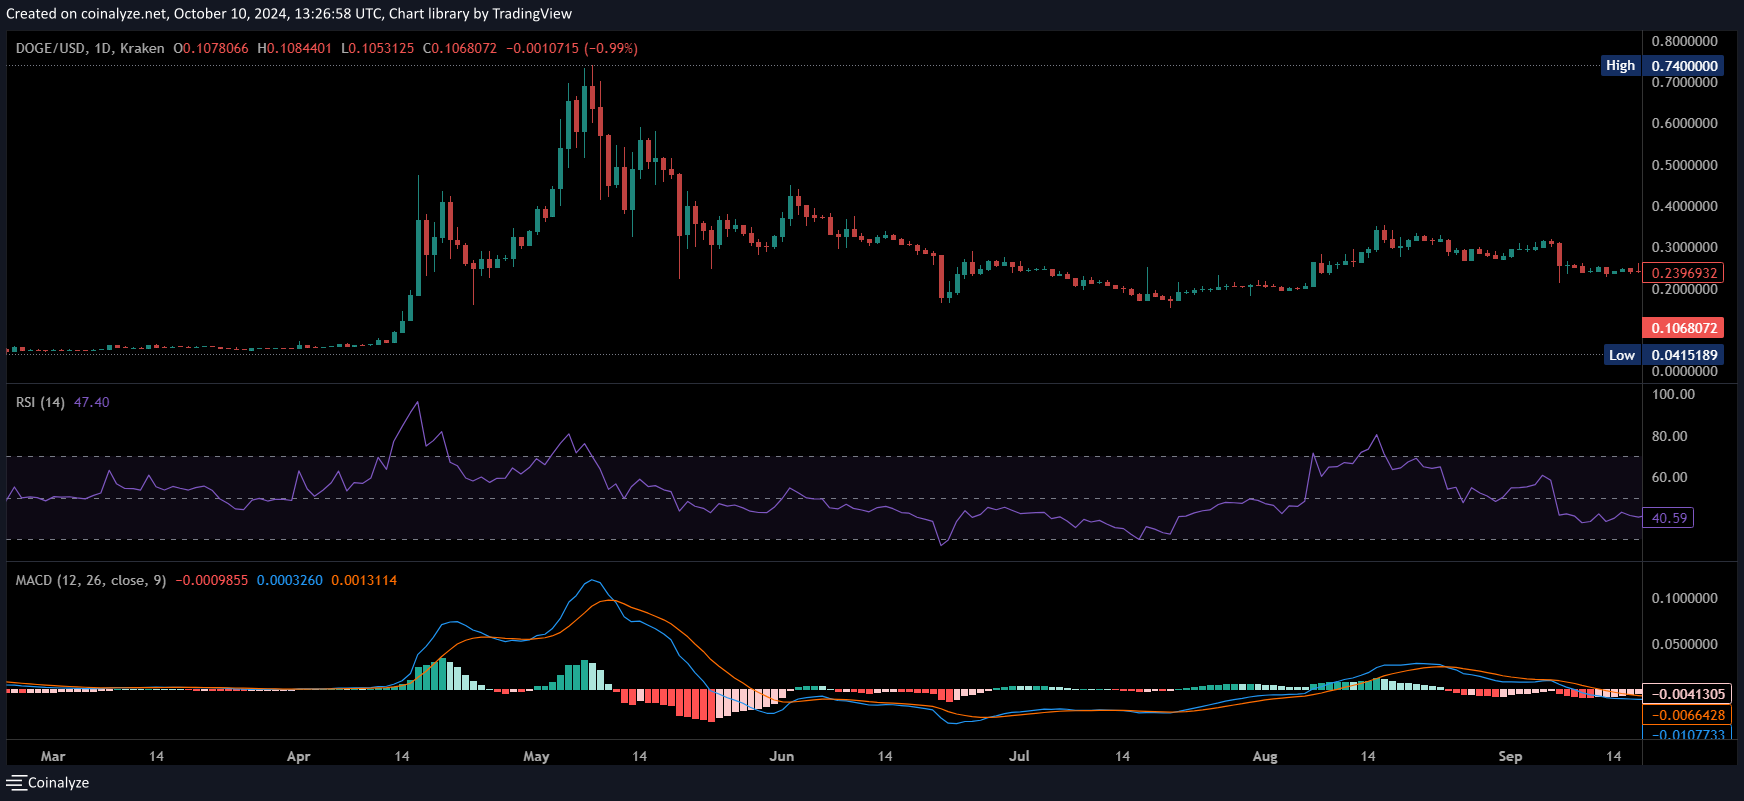Click the Aug label on time axis
Screen dimensions: 1744x801
(1265, 756)
